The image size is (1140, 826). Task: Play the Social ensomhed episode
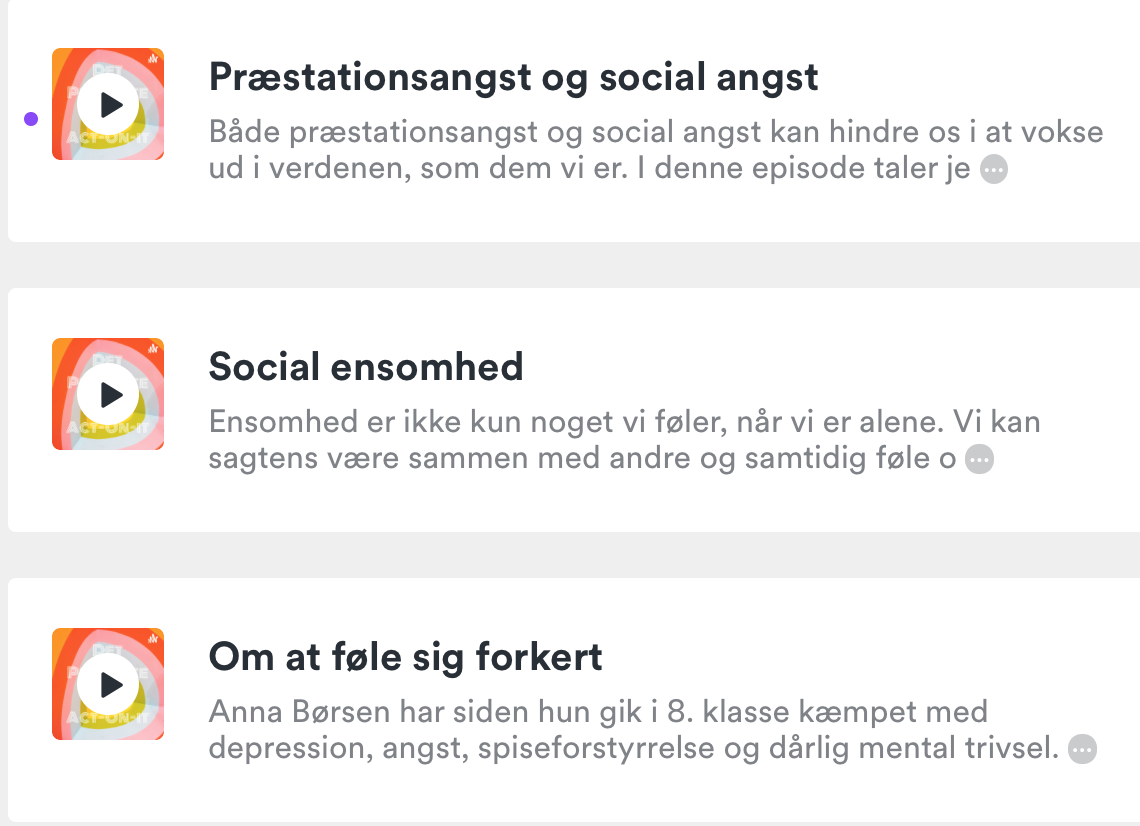pyautogui.click(x=108, y=395)
